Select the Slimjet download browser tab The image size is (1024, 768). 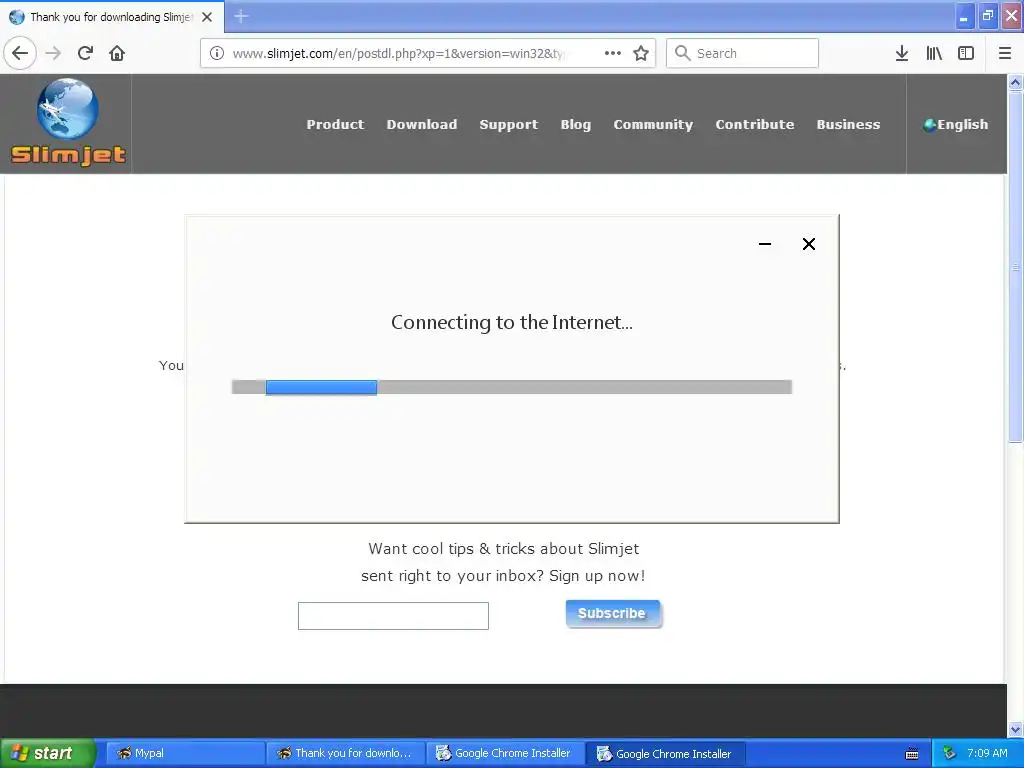pos(112,17)
